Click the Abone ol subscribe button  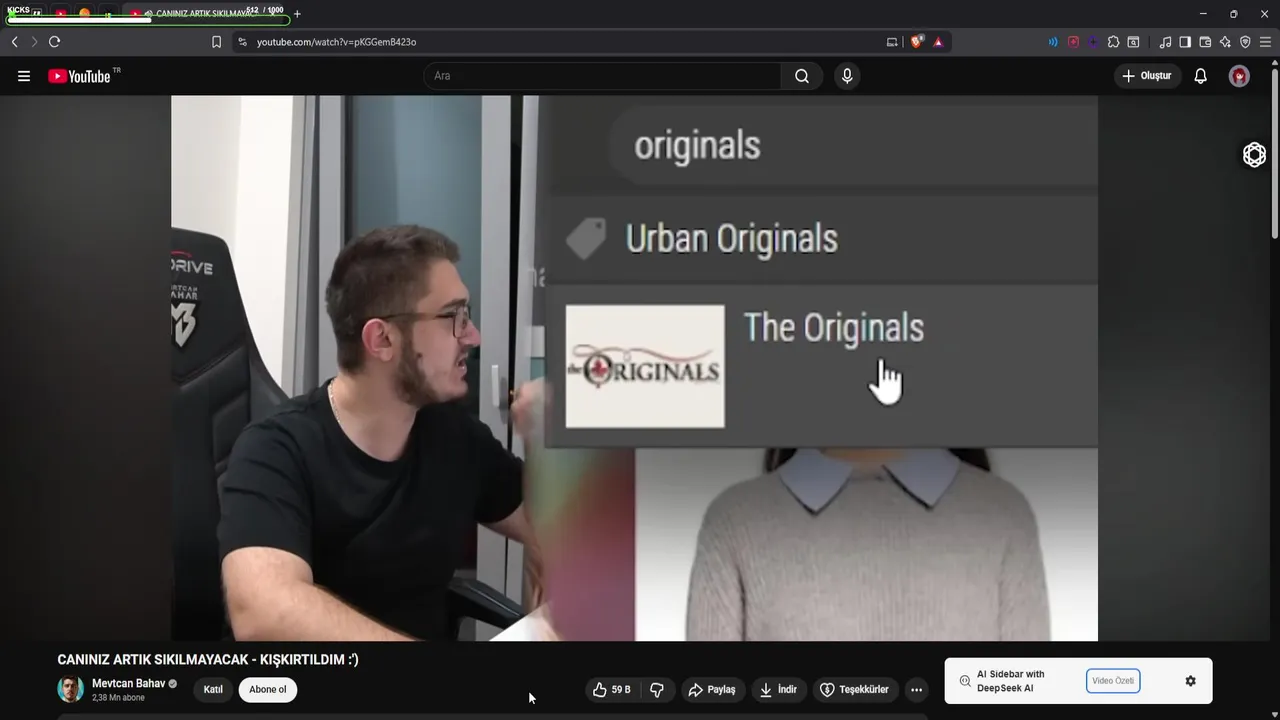click(x=268, y=690)
